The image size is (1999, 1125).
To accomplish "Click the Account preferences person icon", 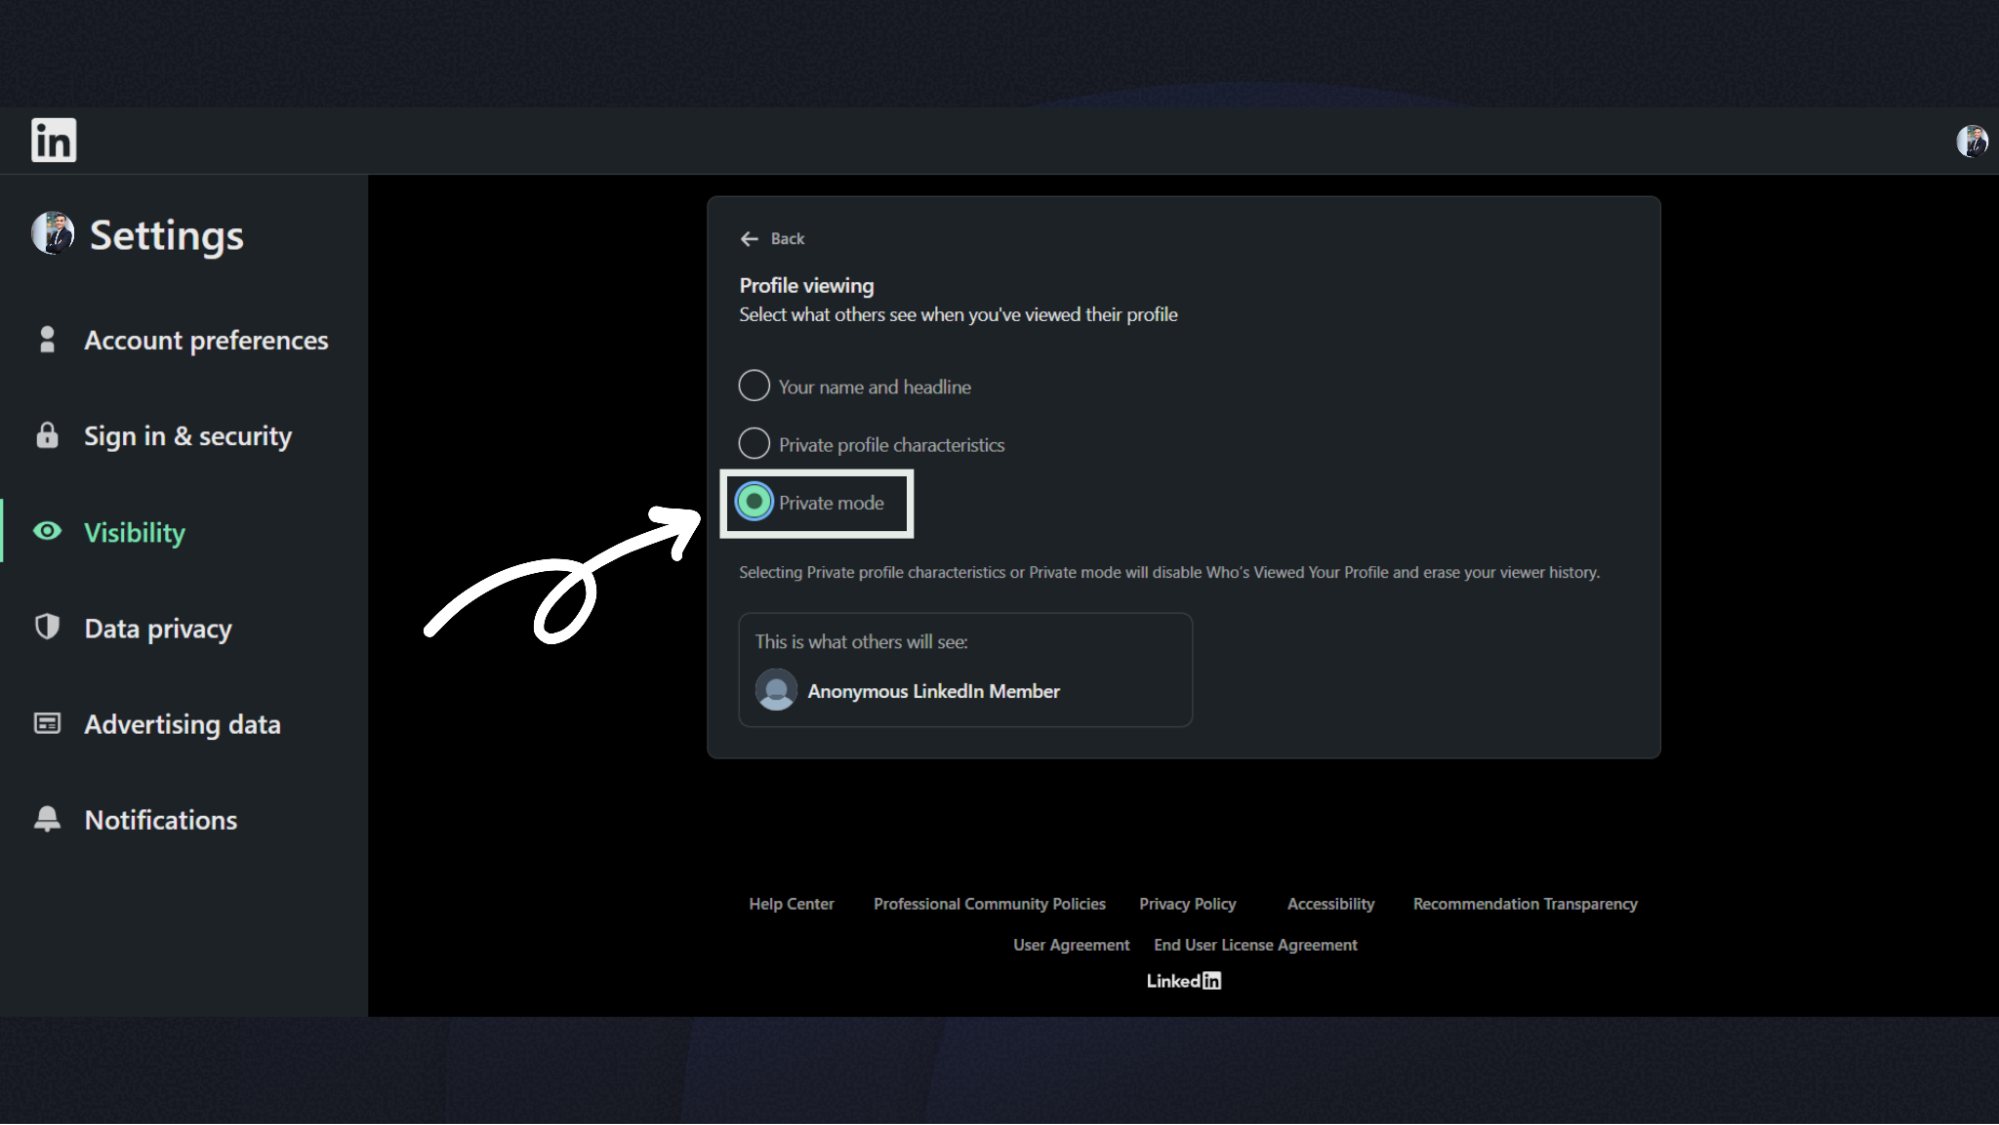I will (x=46, y=340).
